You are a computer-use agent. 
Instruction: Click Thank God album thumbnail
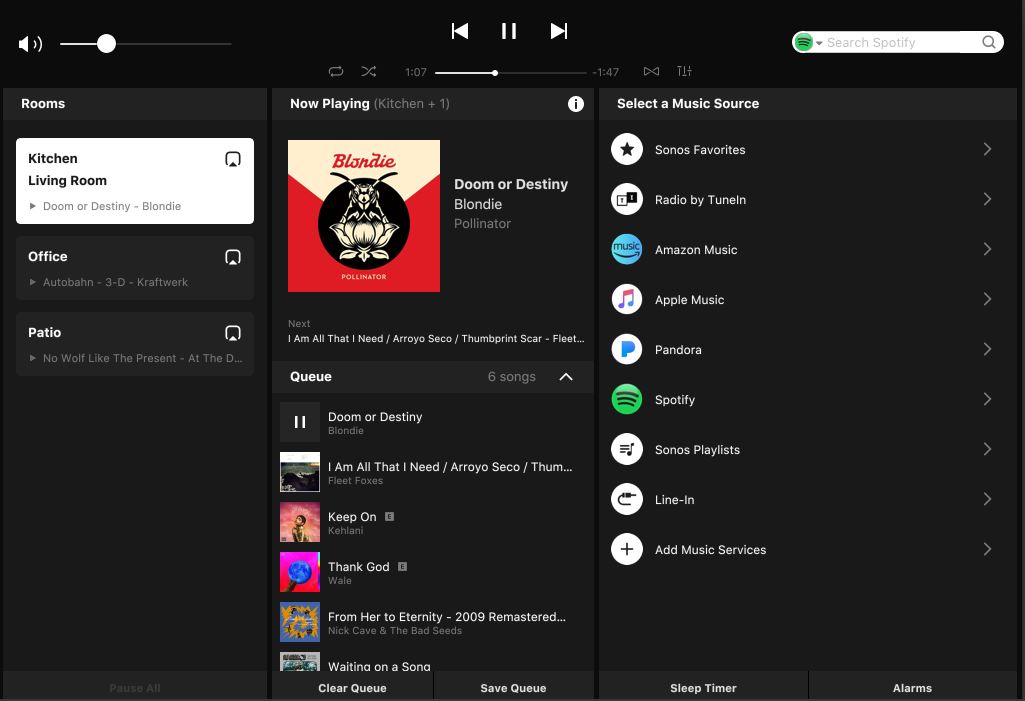(x=300, y=572)
